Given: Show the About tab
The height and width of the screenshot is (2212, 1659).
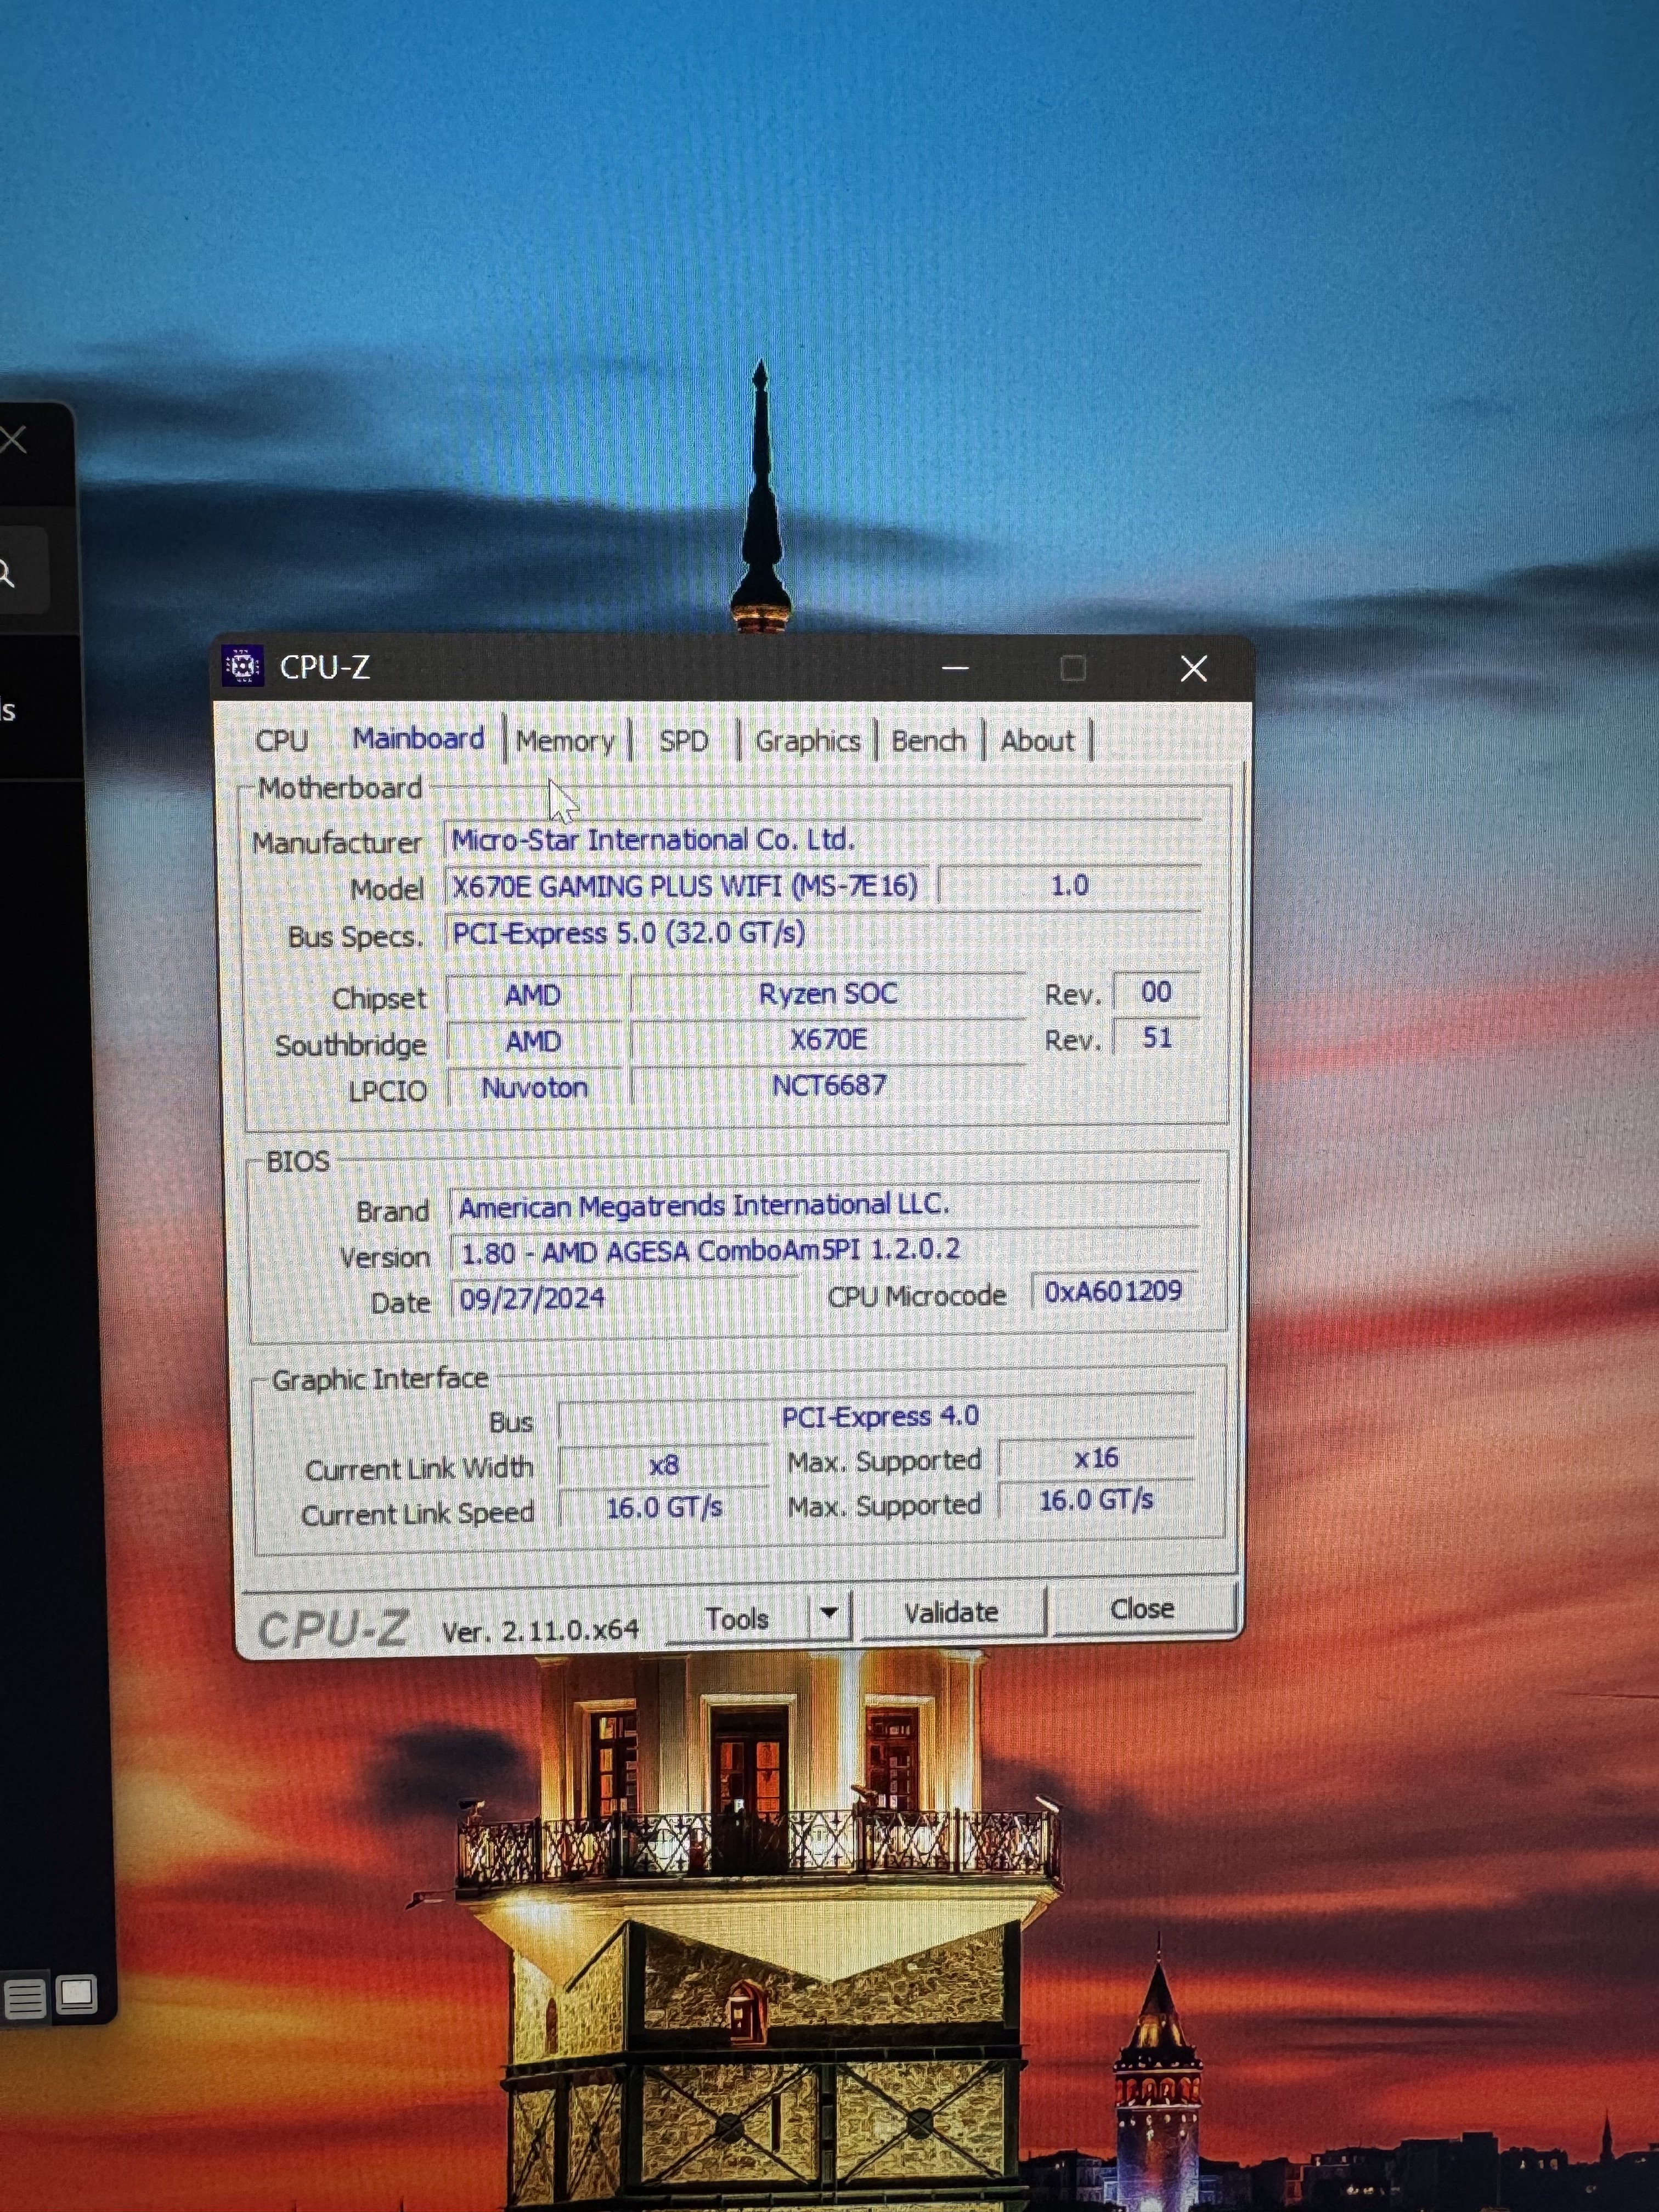Looking at the screenshot, I should [1037, 742].
